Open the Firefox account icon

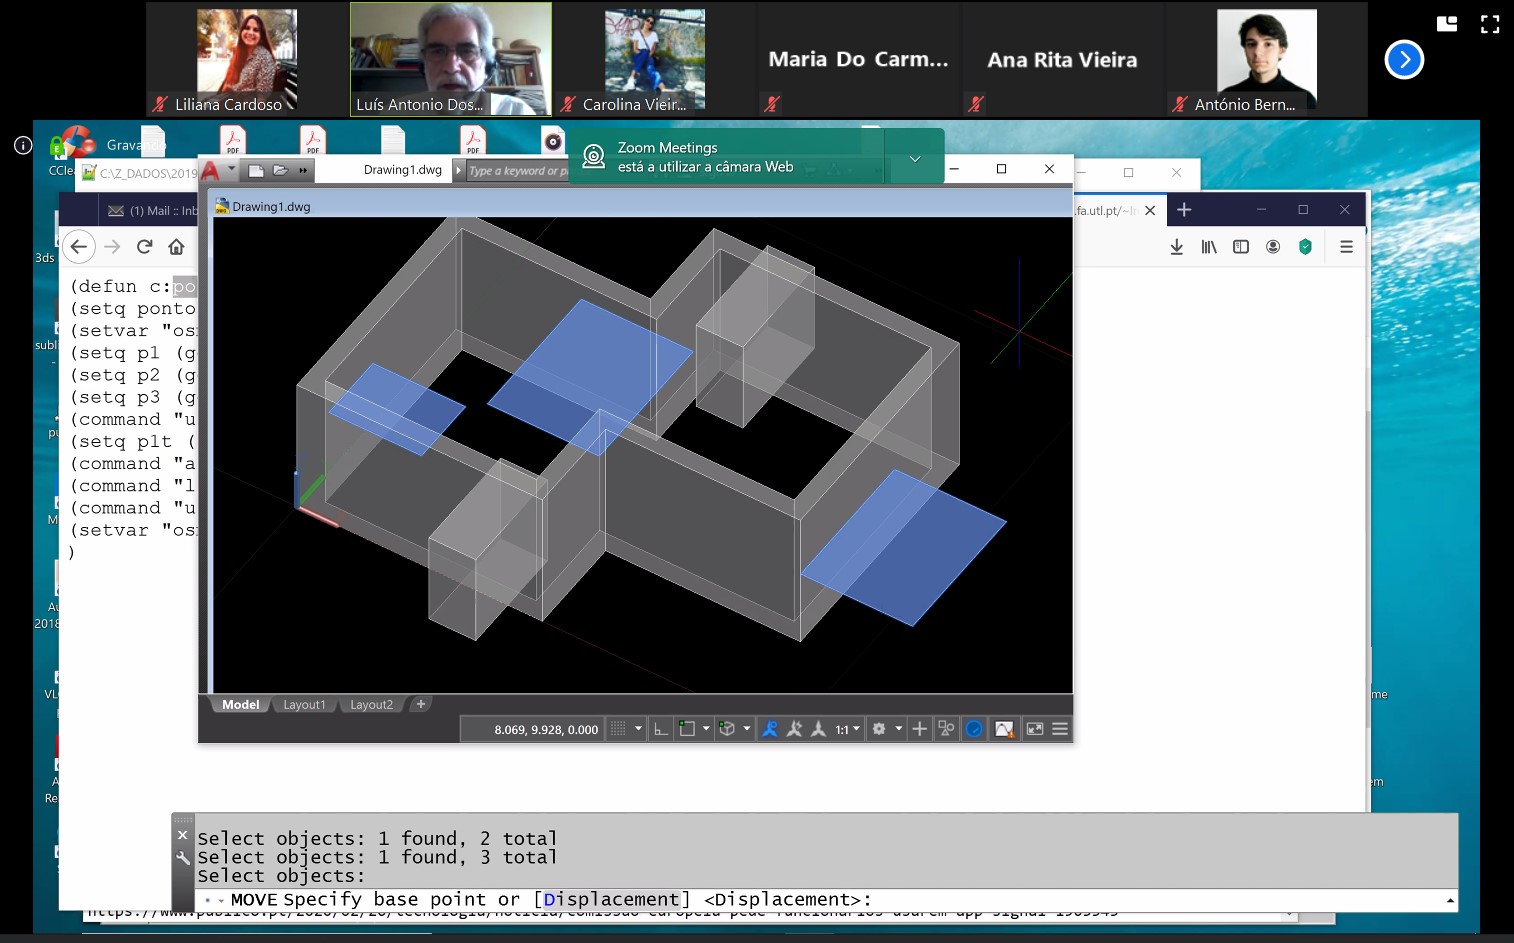pos(1273,247)
